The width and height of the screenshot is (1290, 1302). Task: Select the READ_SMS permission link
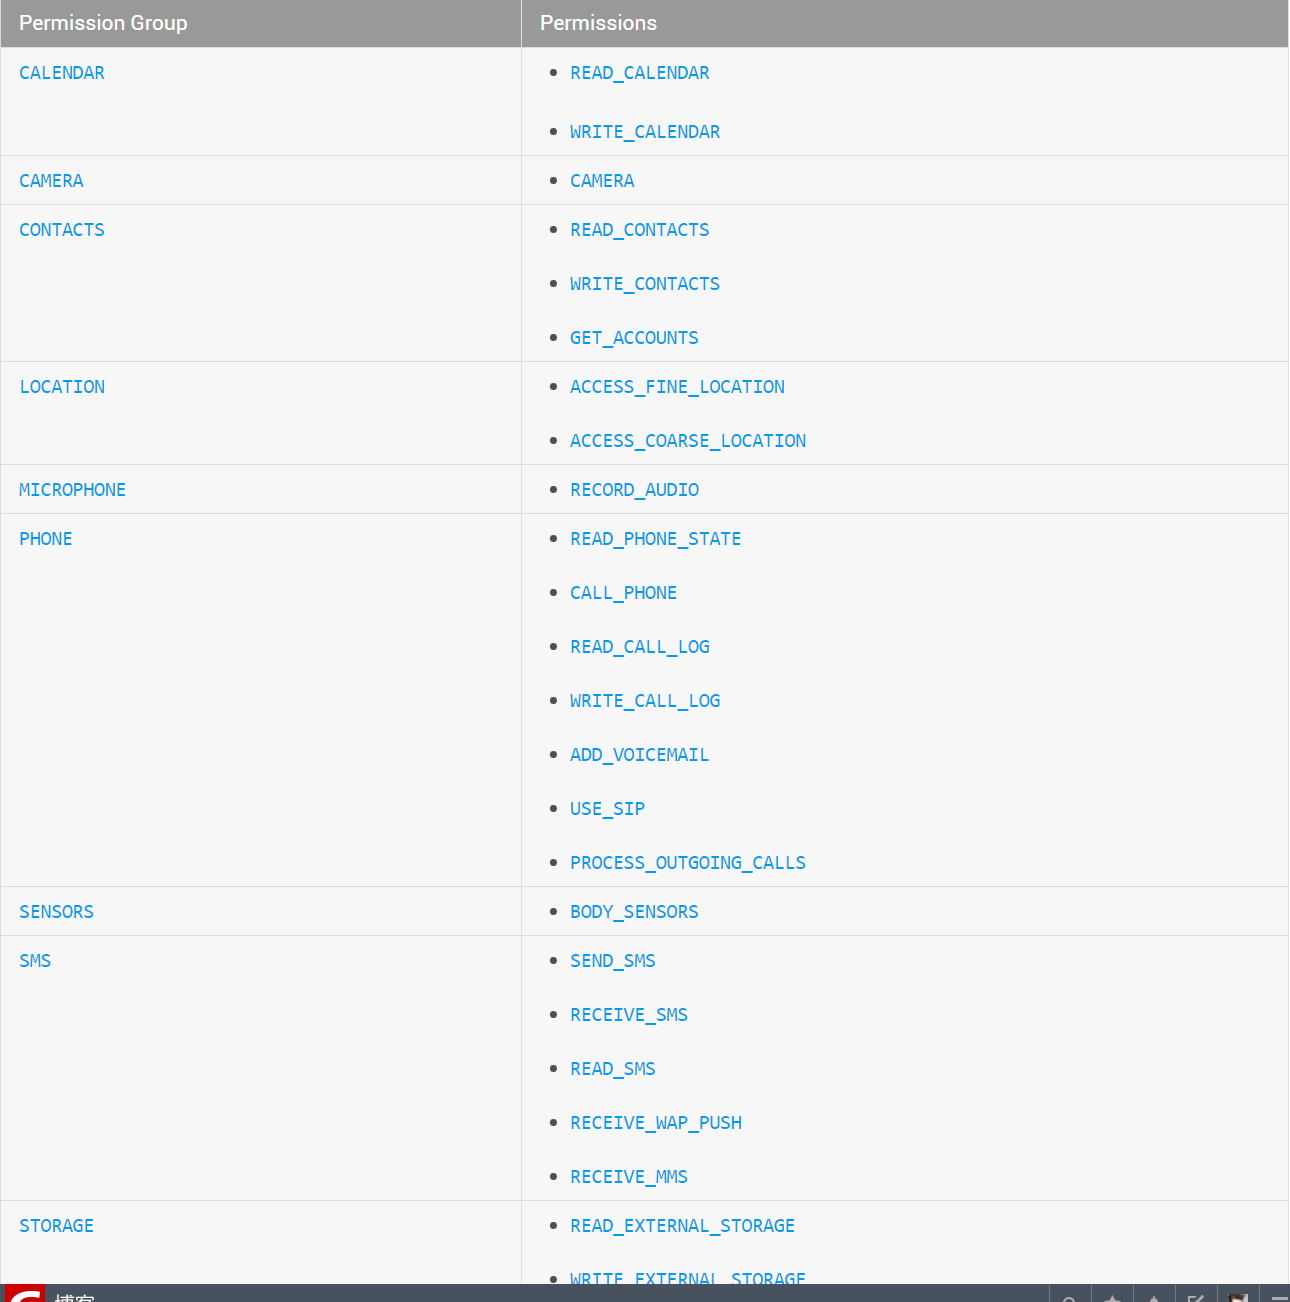tap(613, 1069)
